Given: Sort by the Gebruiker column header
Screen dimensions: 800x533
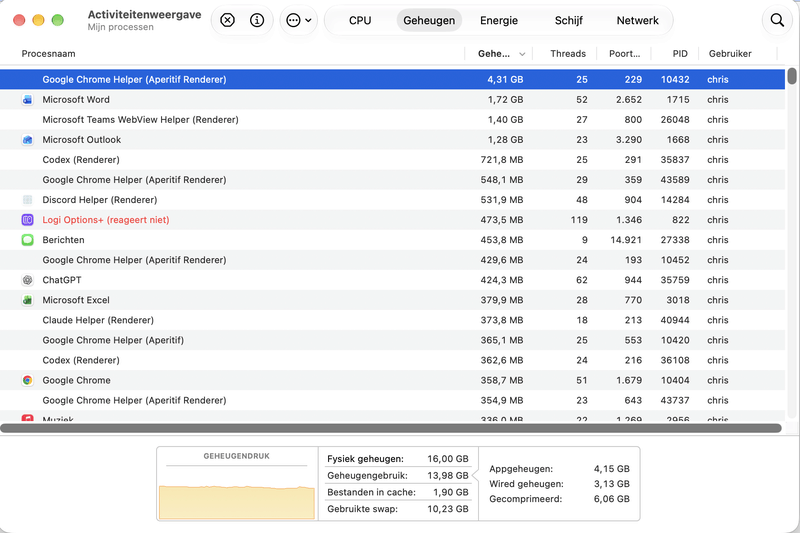Looking at the screenshot, I should [x=730, y=54].
